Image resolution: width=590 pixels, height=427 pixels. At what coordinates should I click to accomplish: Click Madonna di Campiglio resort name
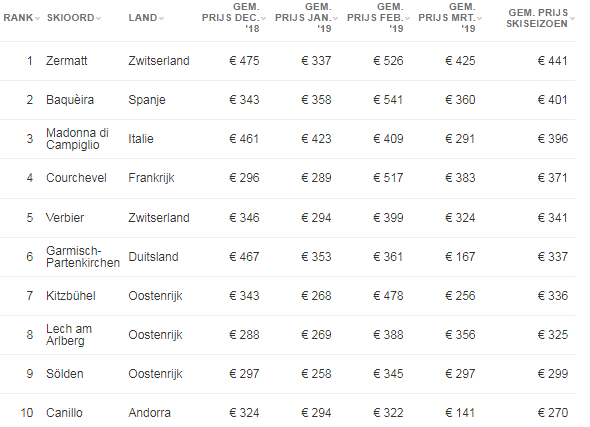pos(78,139)
